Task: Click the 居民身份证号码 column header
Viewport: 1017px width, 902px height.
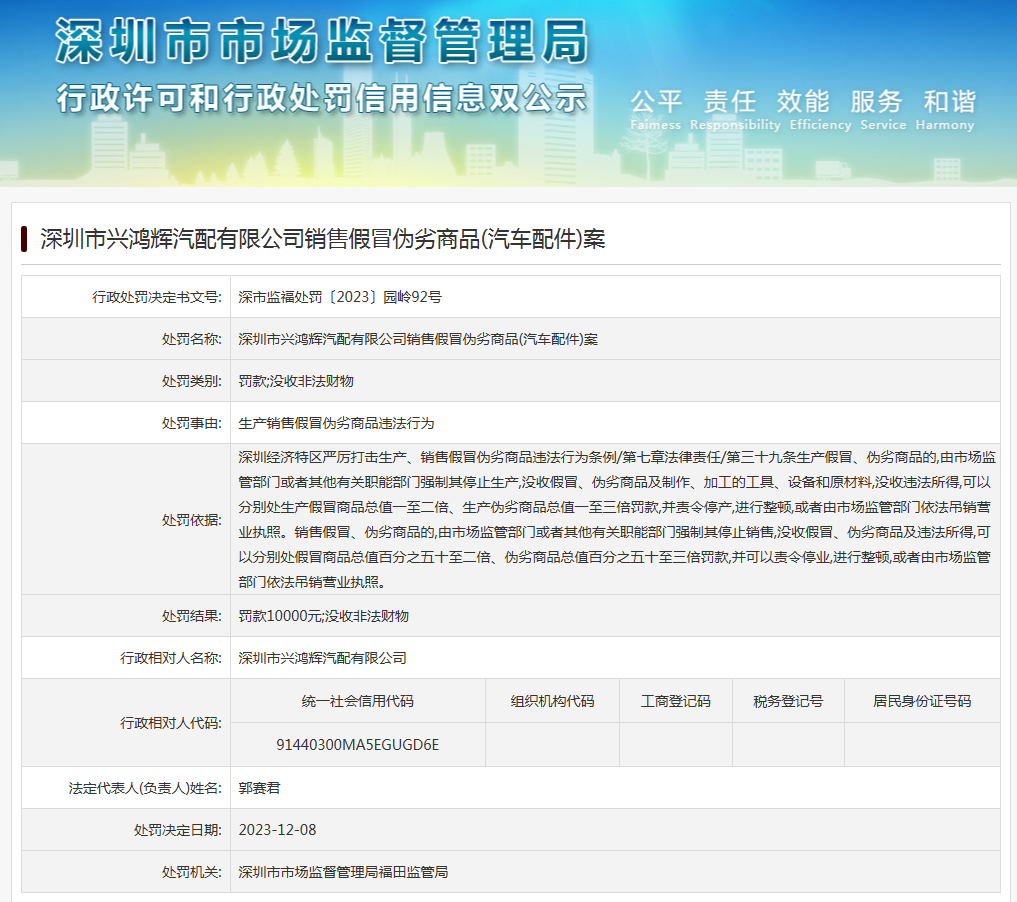Action: coord(921,701)
